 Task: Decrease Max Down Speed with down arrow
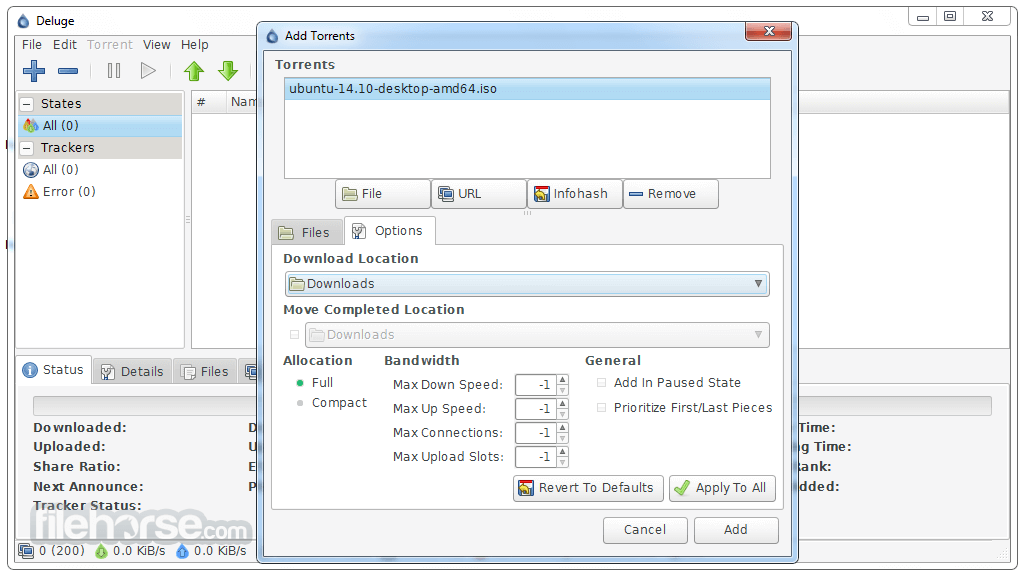click(x=562, y=390)
